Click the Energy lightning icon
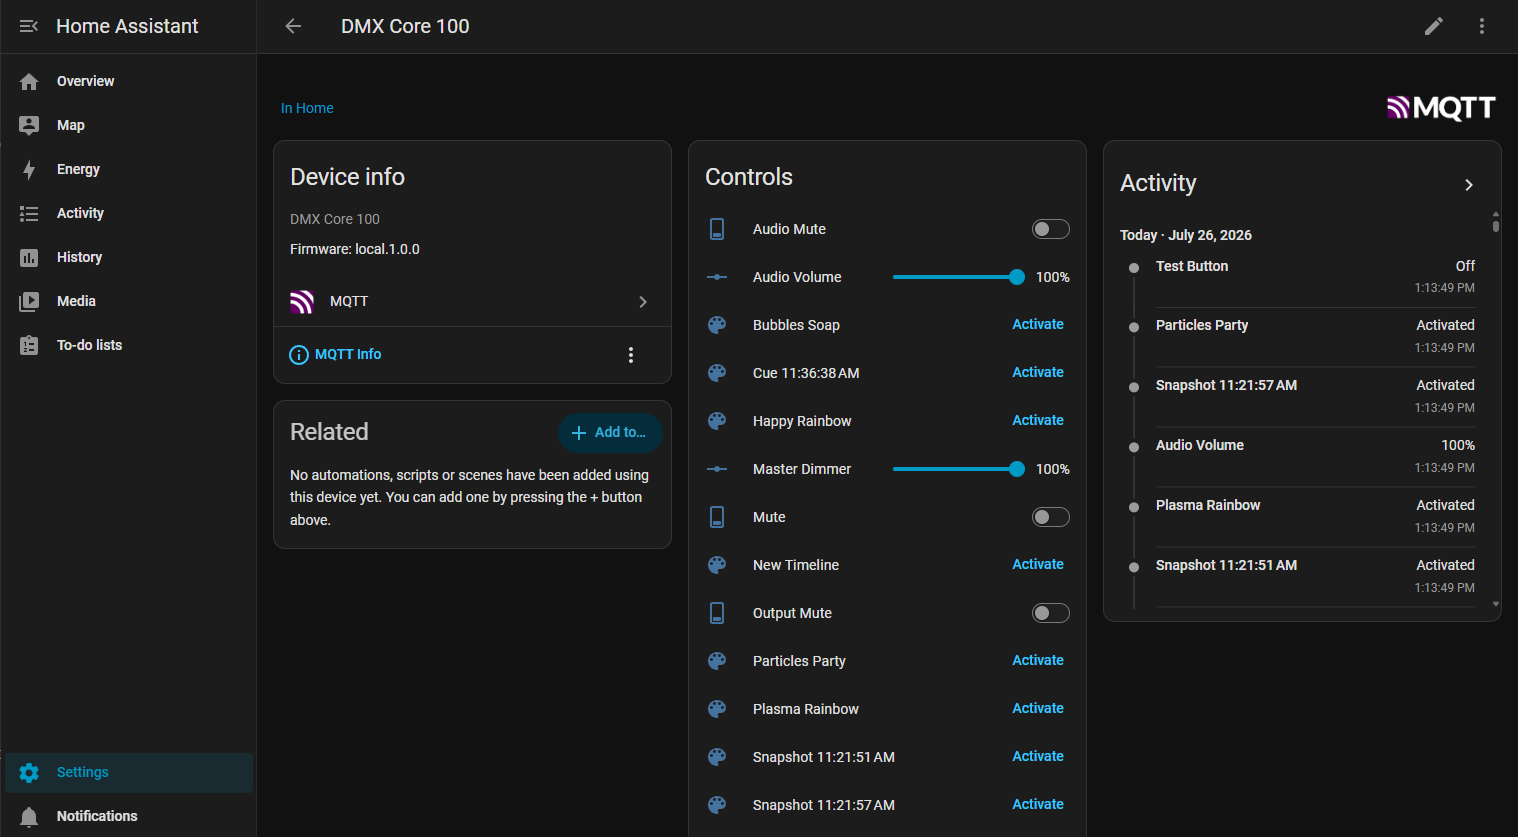This screenshot has height=837, width=1518. [x=29, y=169]
